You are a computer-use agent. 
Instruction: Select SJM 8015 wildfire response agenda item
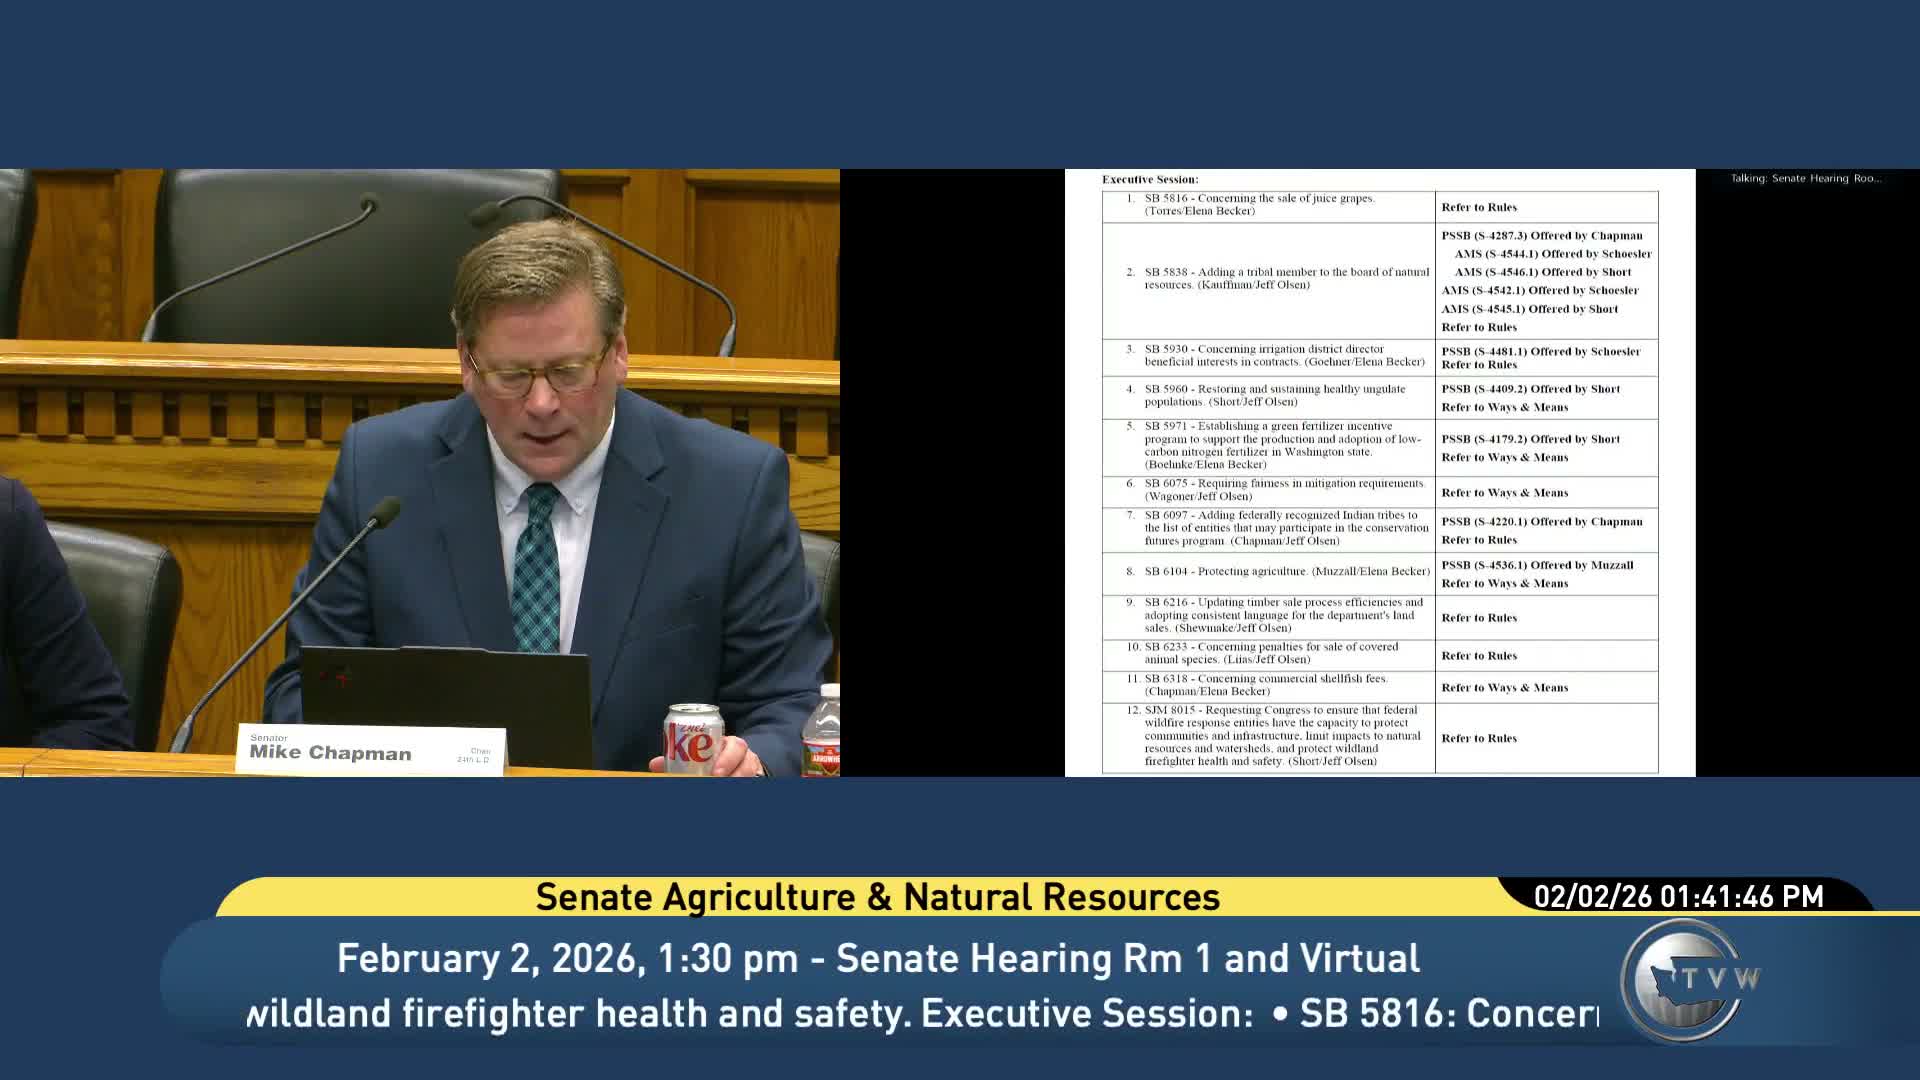(1282, 736)
